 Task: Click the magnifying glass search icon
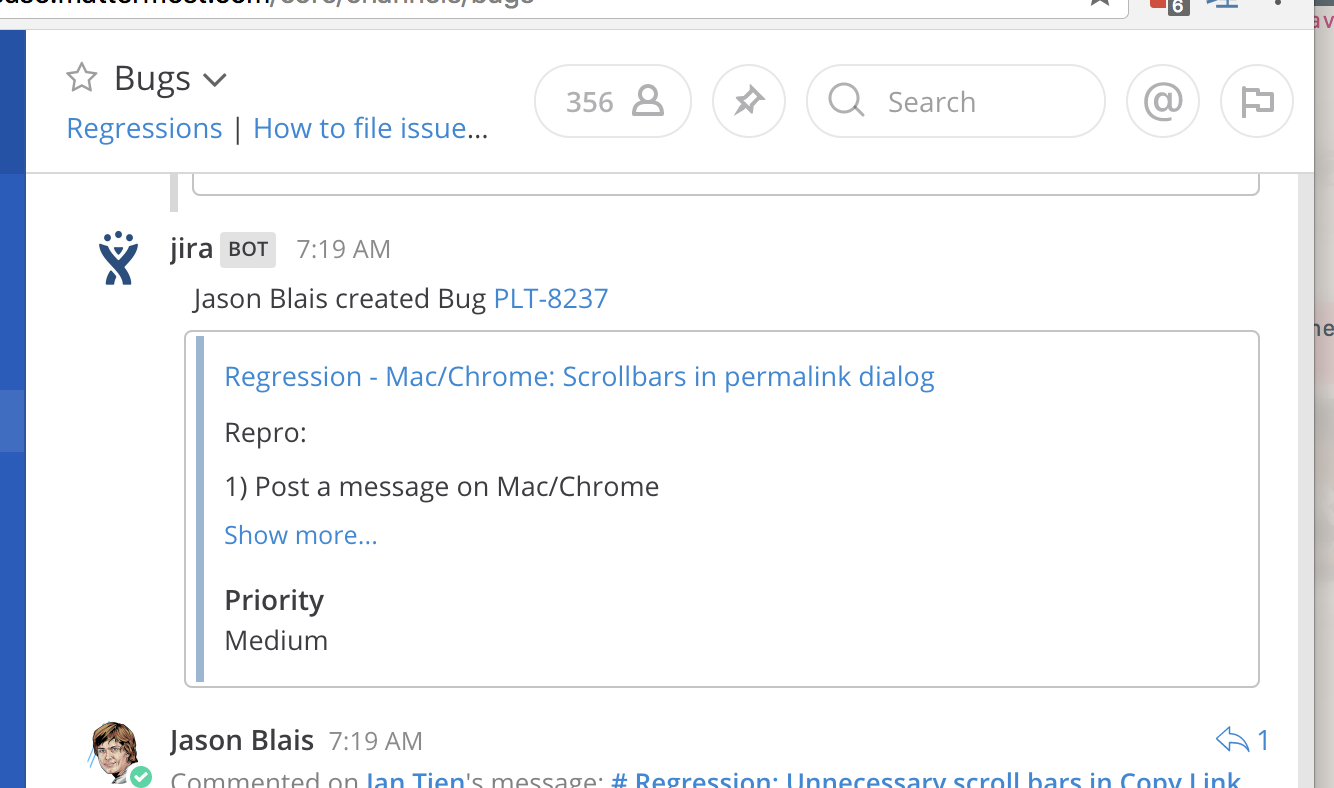(x=846, y=101)
